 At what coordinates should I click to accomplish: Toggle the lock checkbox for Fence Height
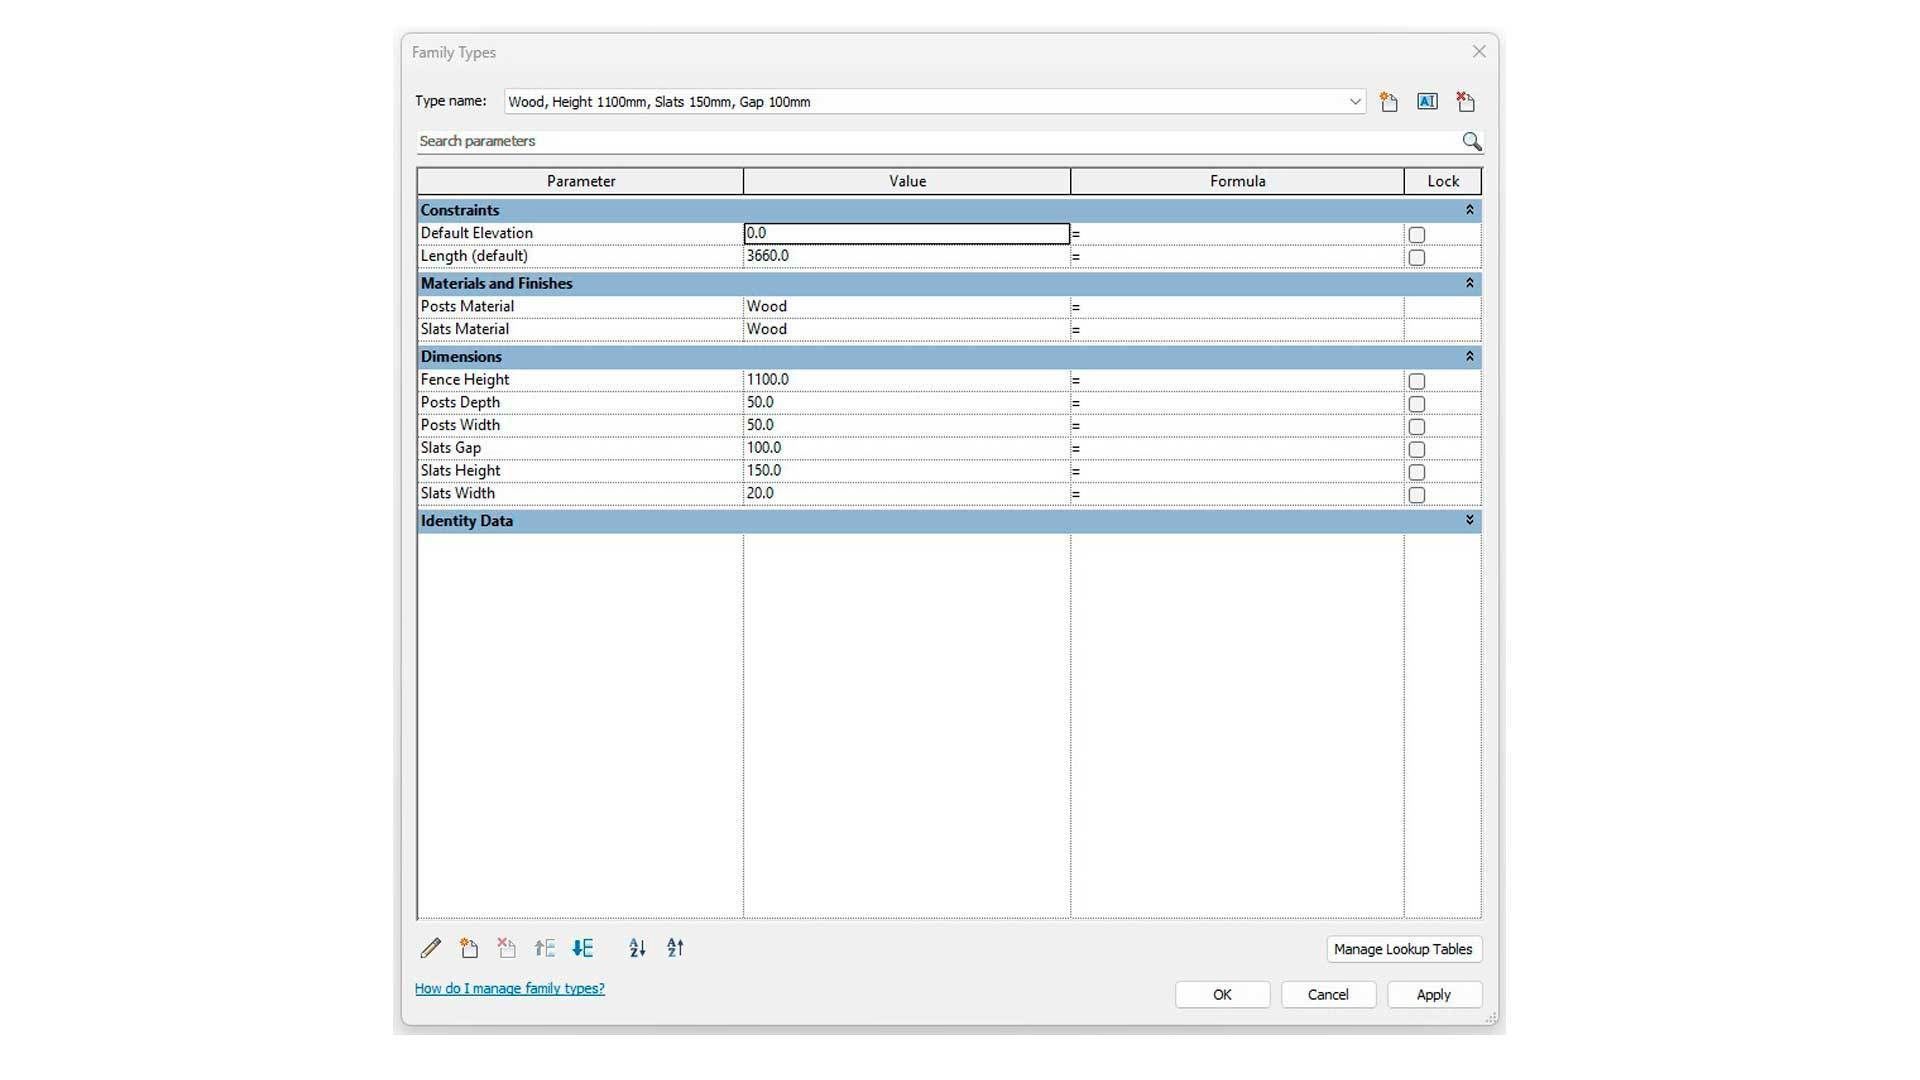[x=1416, y=381]
